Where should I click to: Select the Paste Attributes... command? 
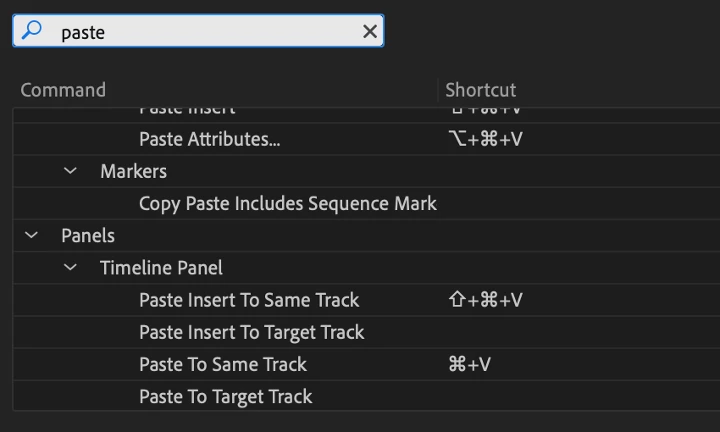tap(209, 139)
